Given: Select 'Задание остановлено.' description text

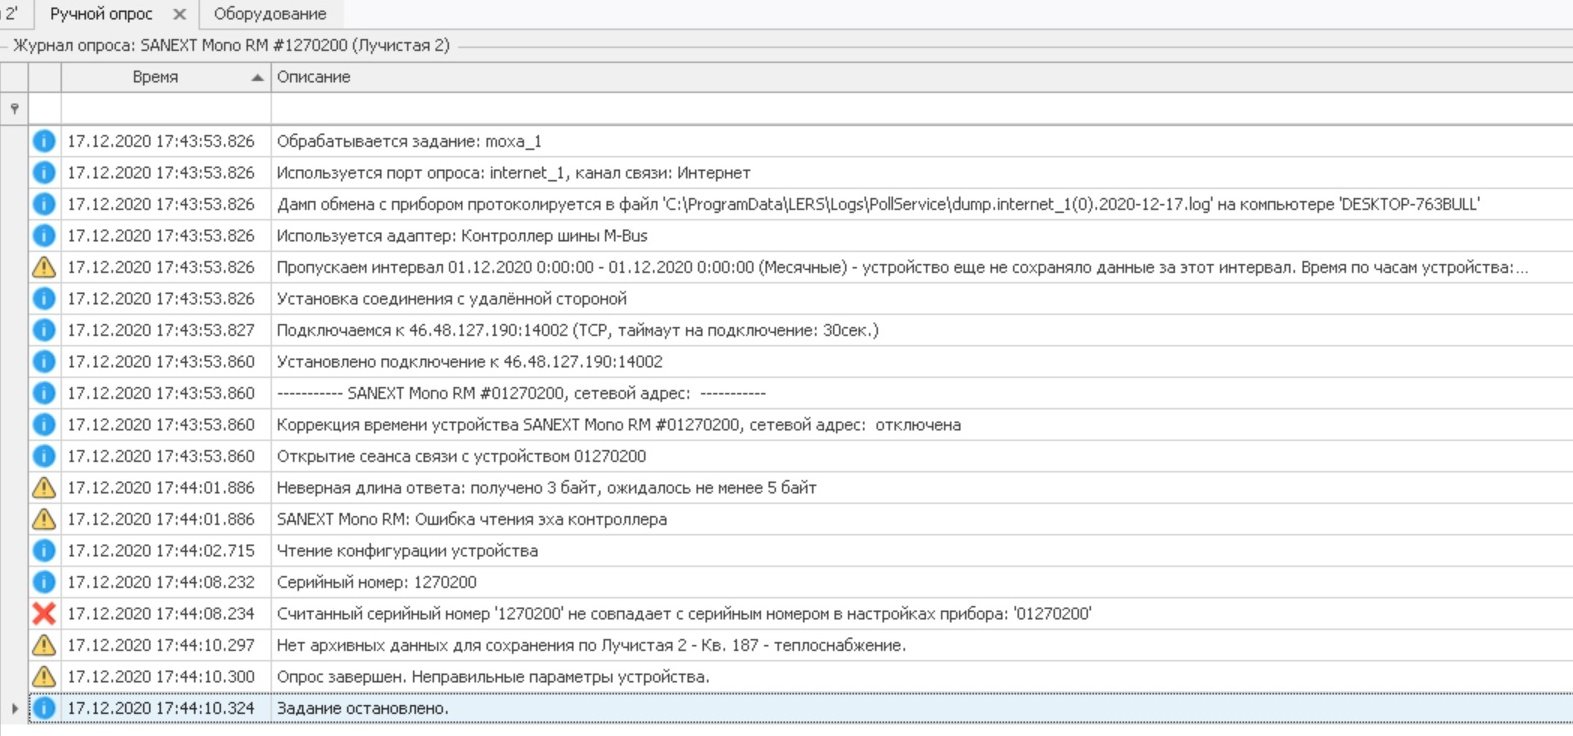Looking at the screenshot, I should click(x=363, y=708).
